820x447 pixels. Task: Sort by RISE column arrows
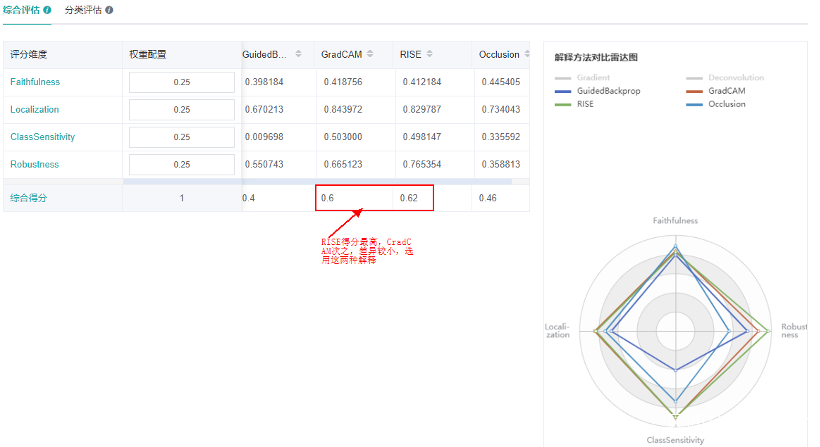pyautogui.click(x=429, y=54)
